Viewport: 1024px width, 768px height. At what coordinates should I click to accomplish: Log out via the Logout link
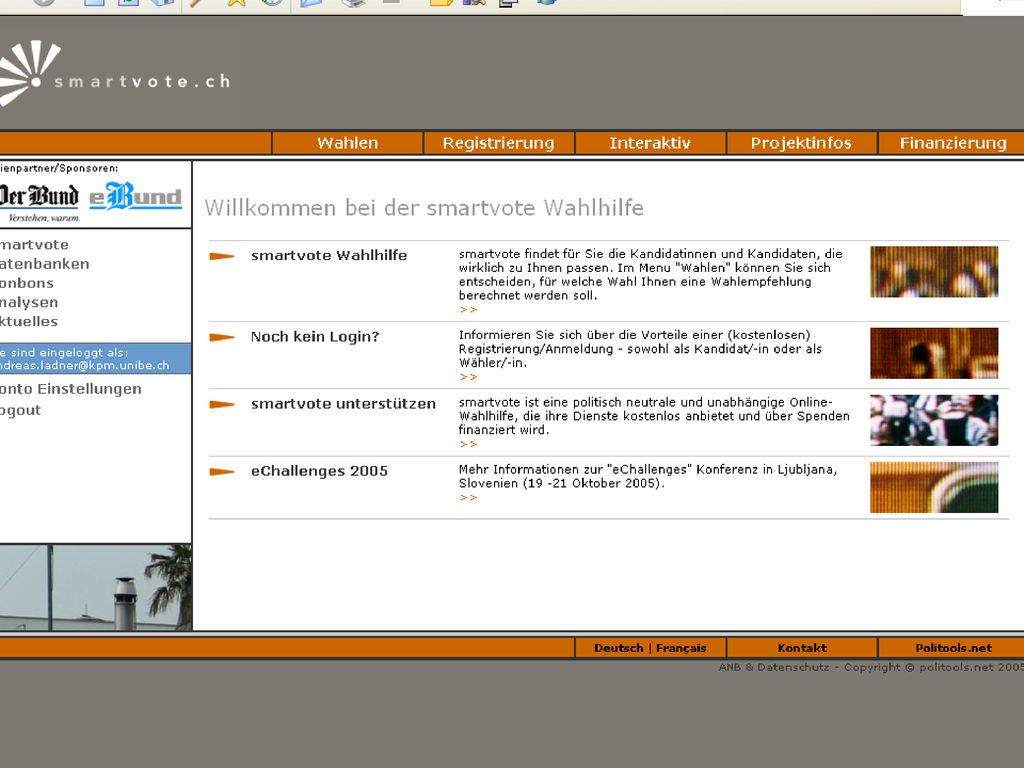click(x=20, y=410)
